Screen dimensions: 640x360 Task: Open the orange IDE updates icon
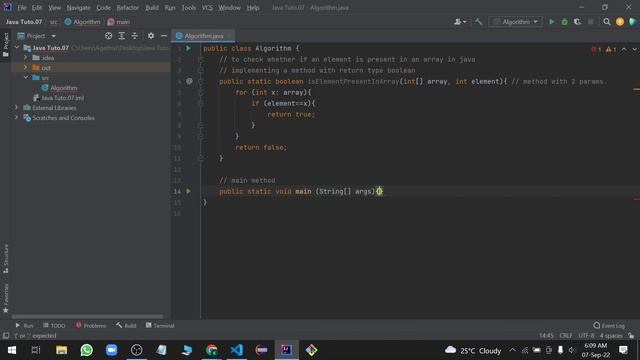[x=620, y=22]
